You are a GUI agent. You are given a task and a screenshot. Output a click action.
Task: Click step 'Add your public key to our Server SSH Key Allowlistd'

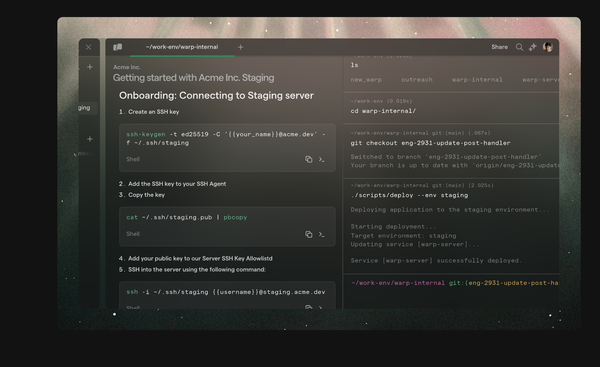200,258
